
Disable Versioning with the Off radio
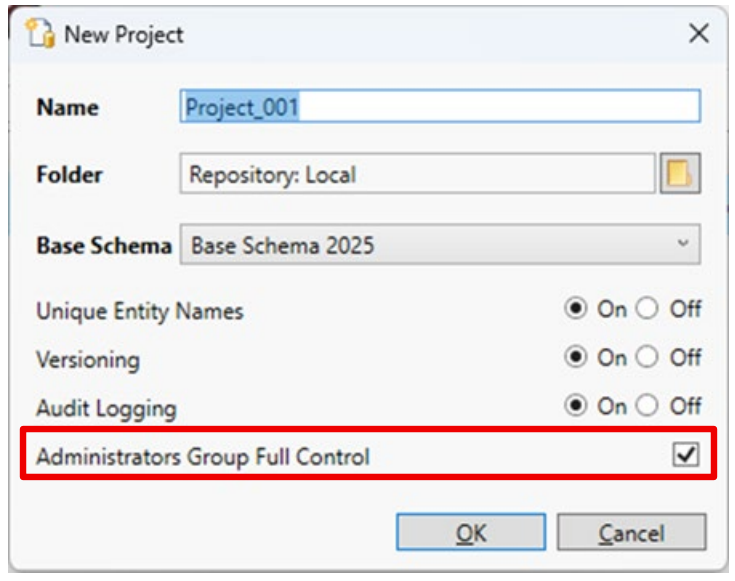point(647,357)
